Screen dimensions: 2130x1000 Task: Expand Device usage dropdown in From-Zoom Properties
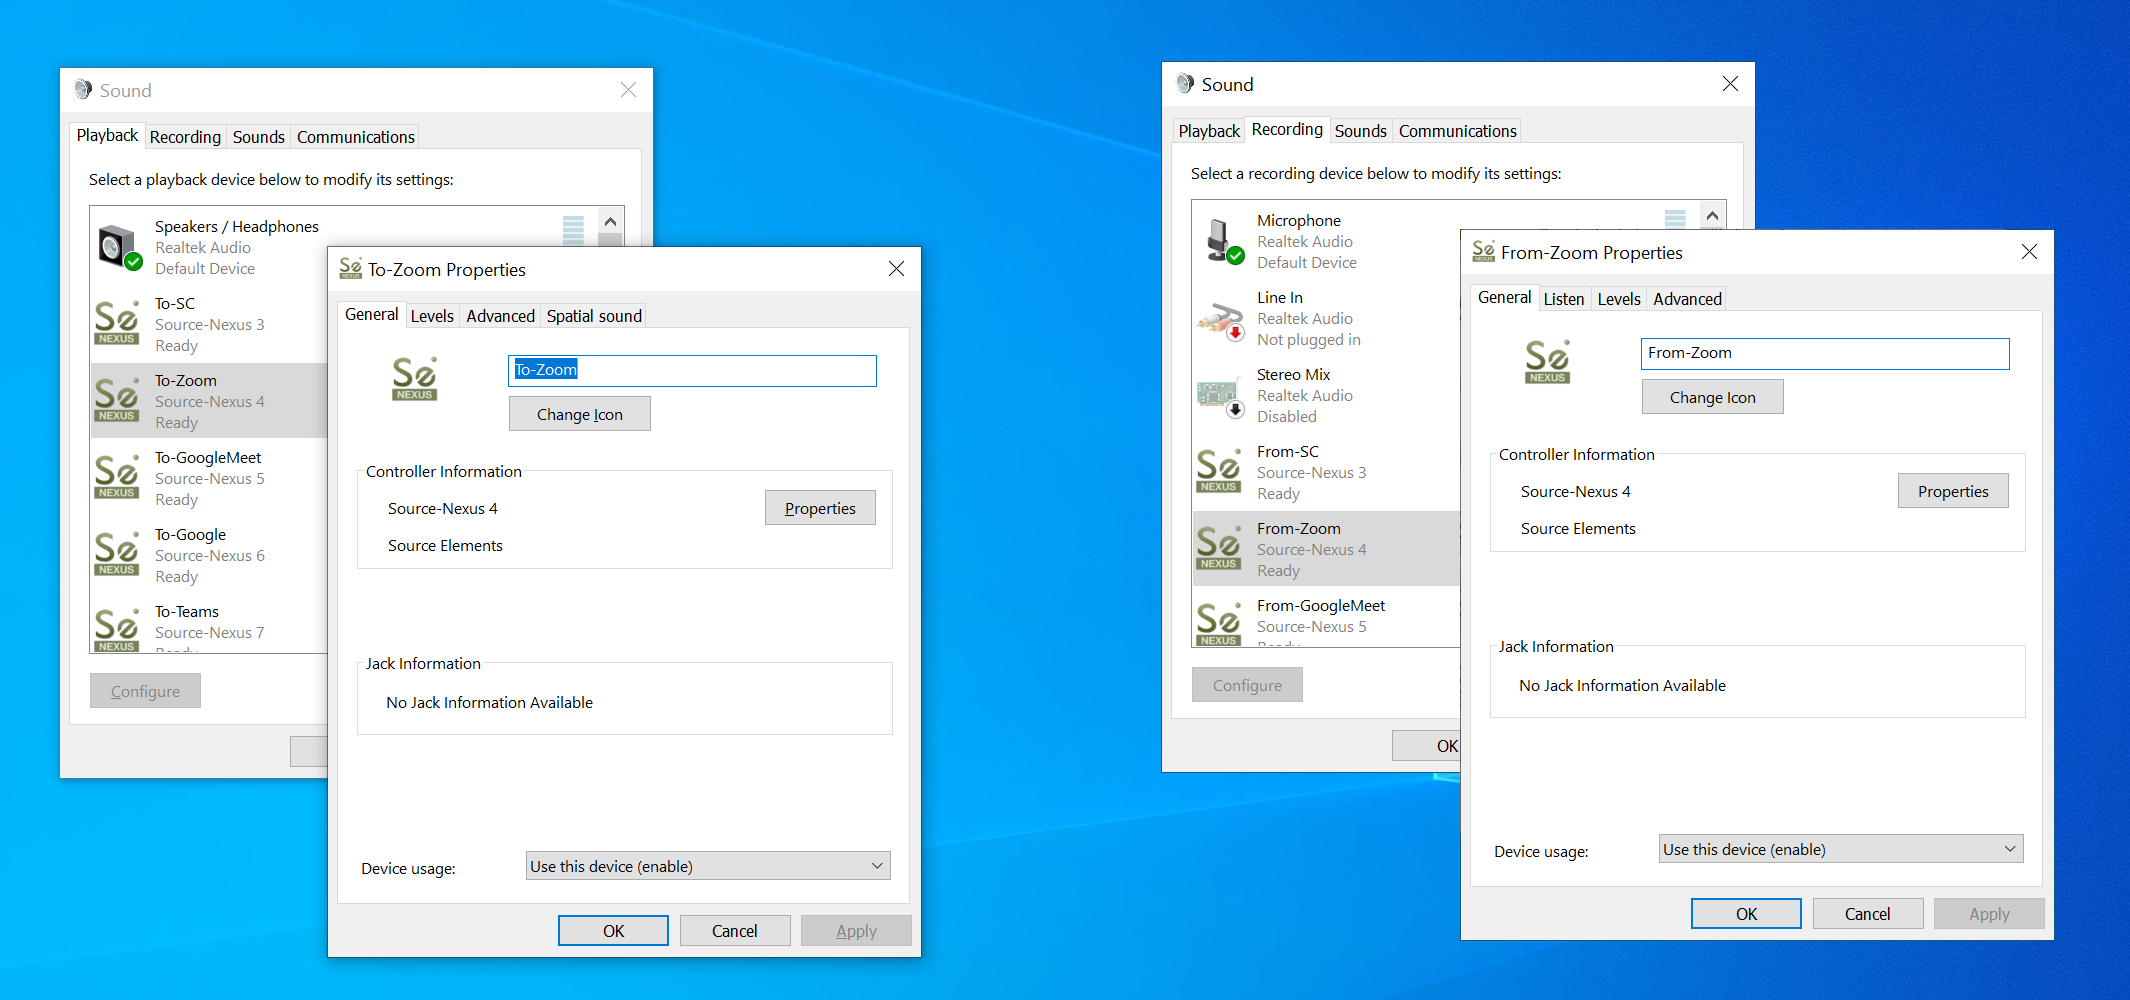click(1840, 849)
